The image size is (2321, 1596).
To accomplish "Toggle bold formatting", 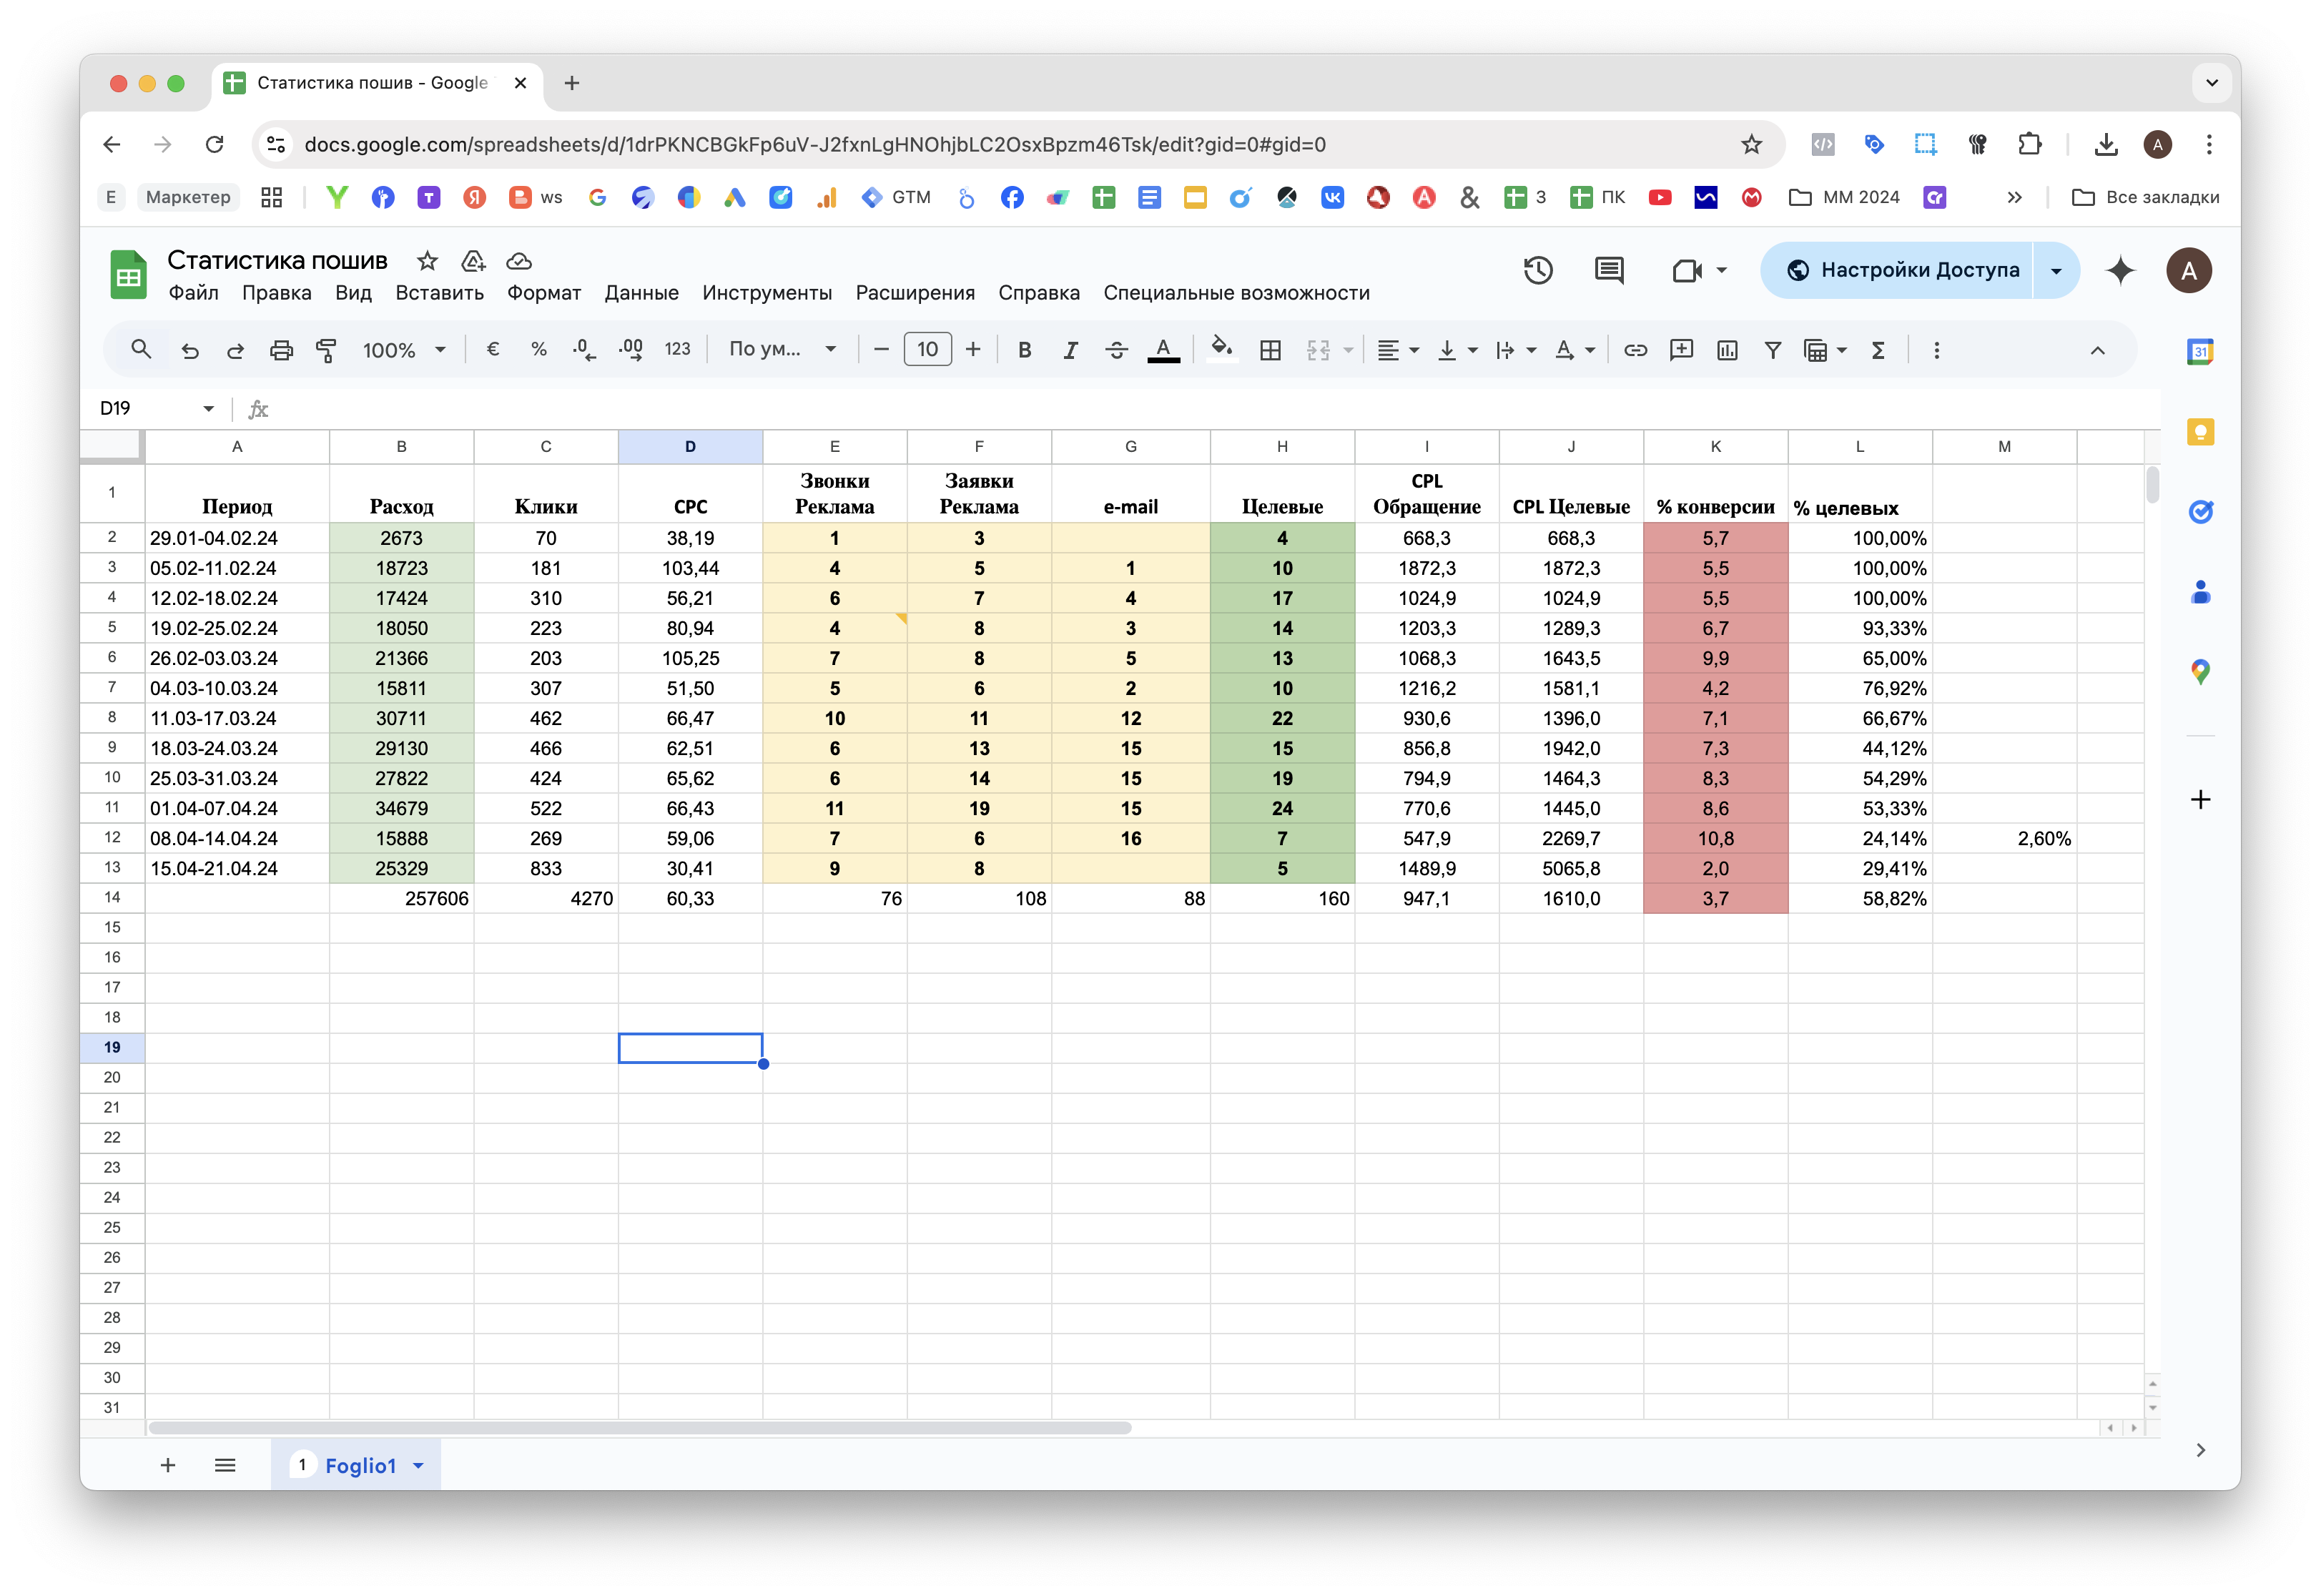I will pyautogui.click(x=1024, y=350).
